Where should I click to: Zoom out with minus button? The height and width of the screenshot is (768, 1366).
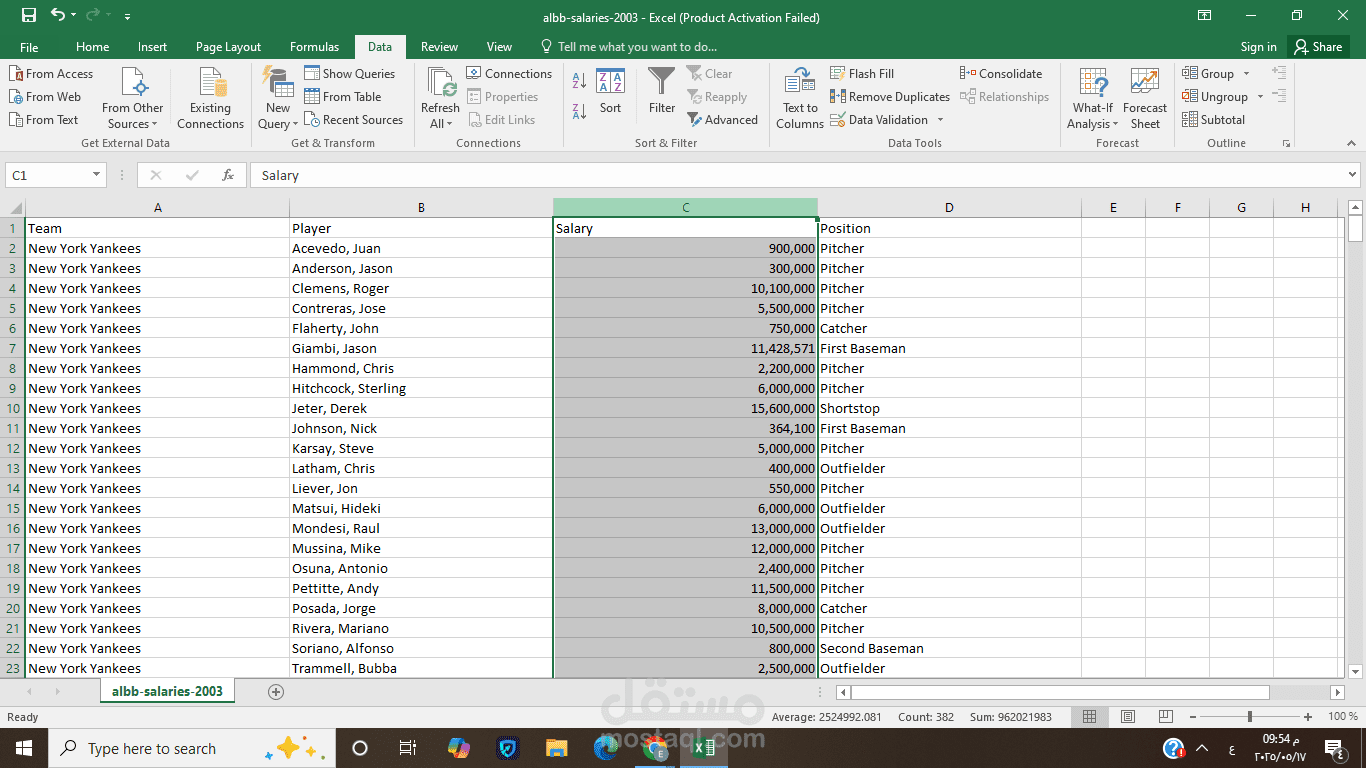coord(1192,717)
